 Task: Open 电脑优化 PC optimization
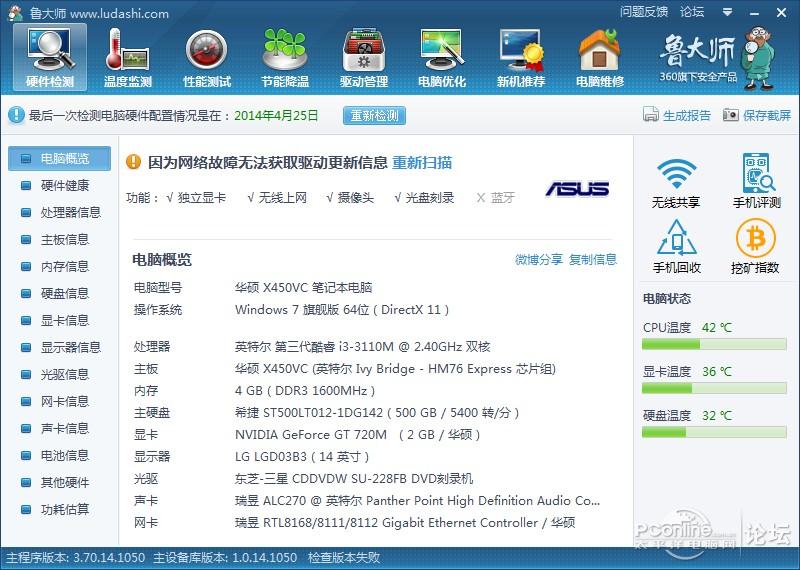pyautogui.click(x=442, y=57)
